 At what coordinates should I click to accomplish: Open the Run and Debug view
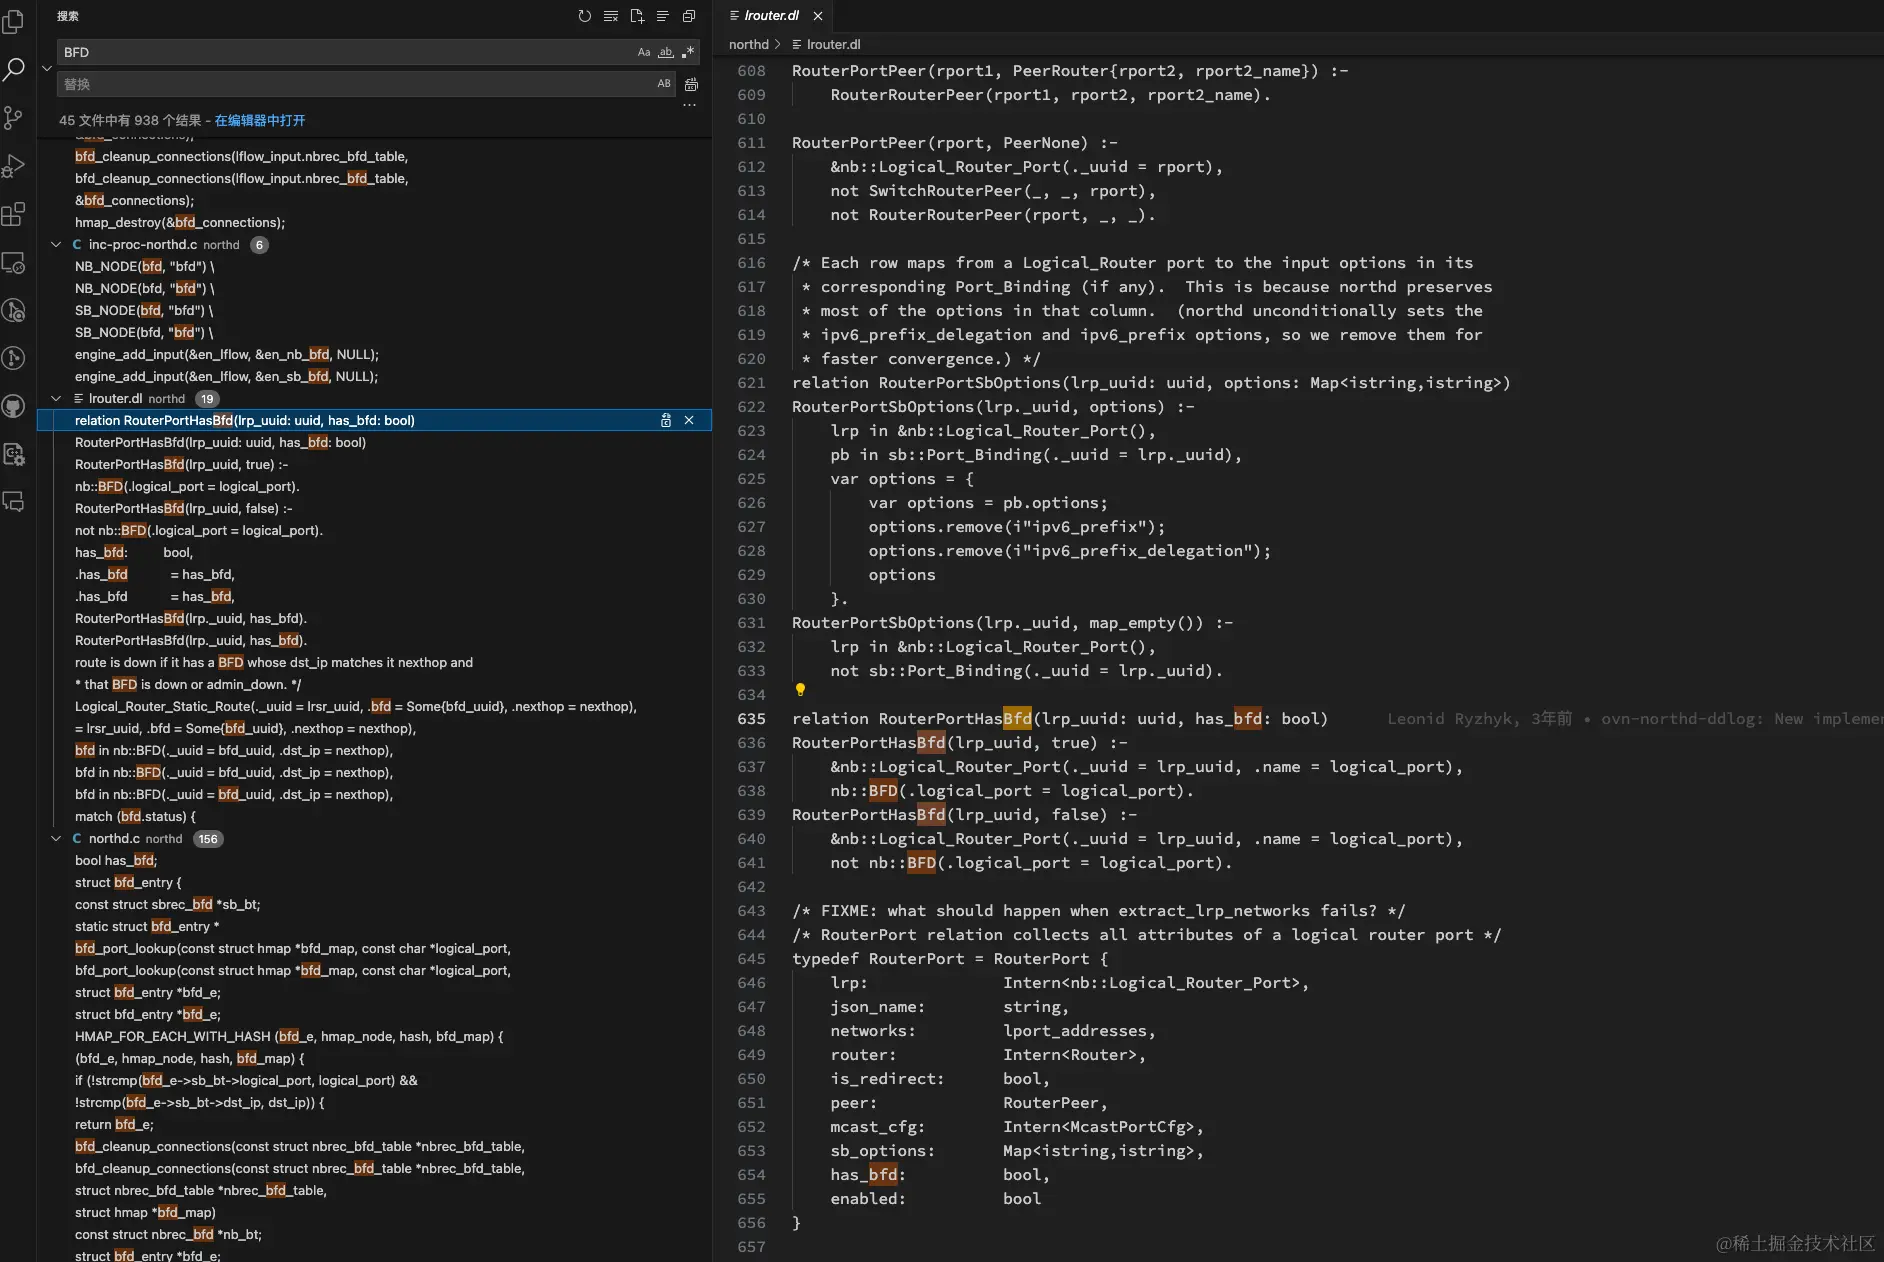click(x=14, y=166)
